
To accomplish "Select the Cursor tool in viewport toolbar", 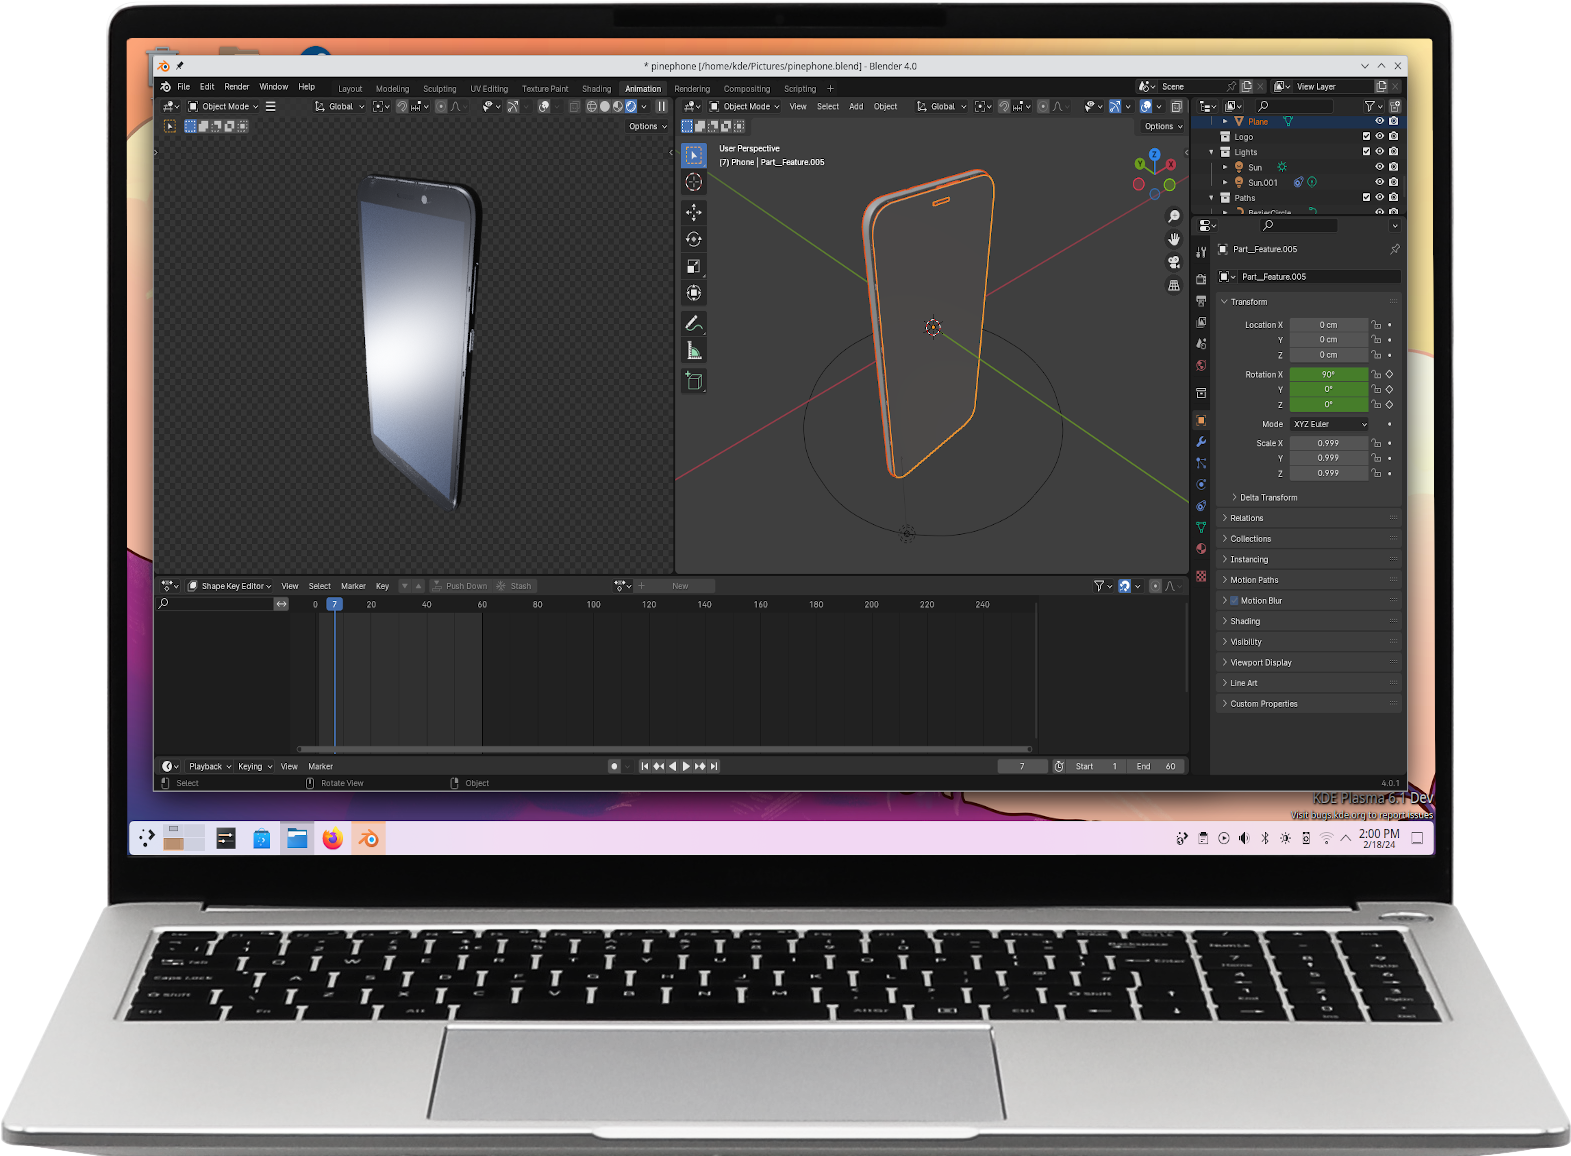I will point(693,182).
